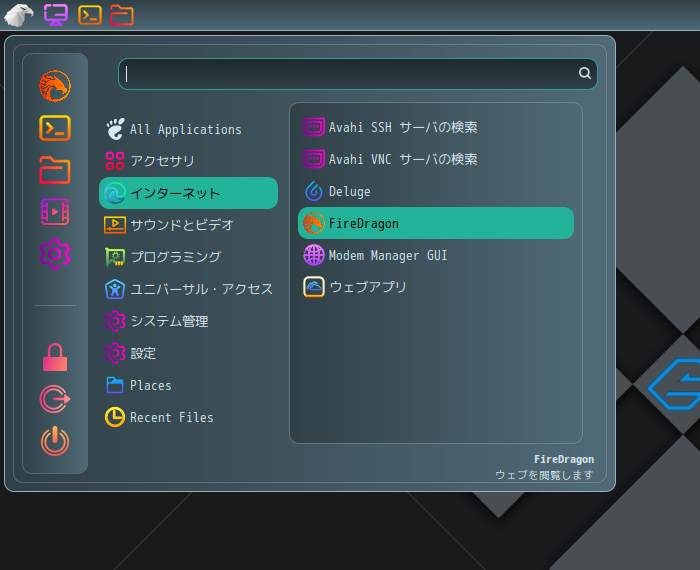Open the media player icon in sidebar
Screen dimensions: 700x570
[55, 212]
